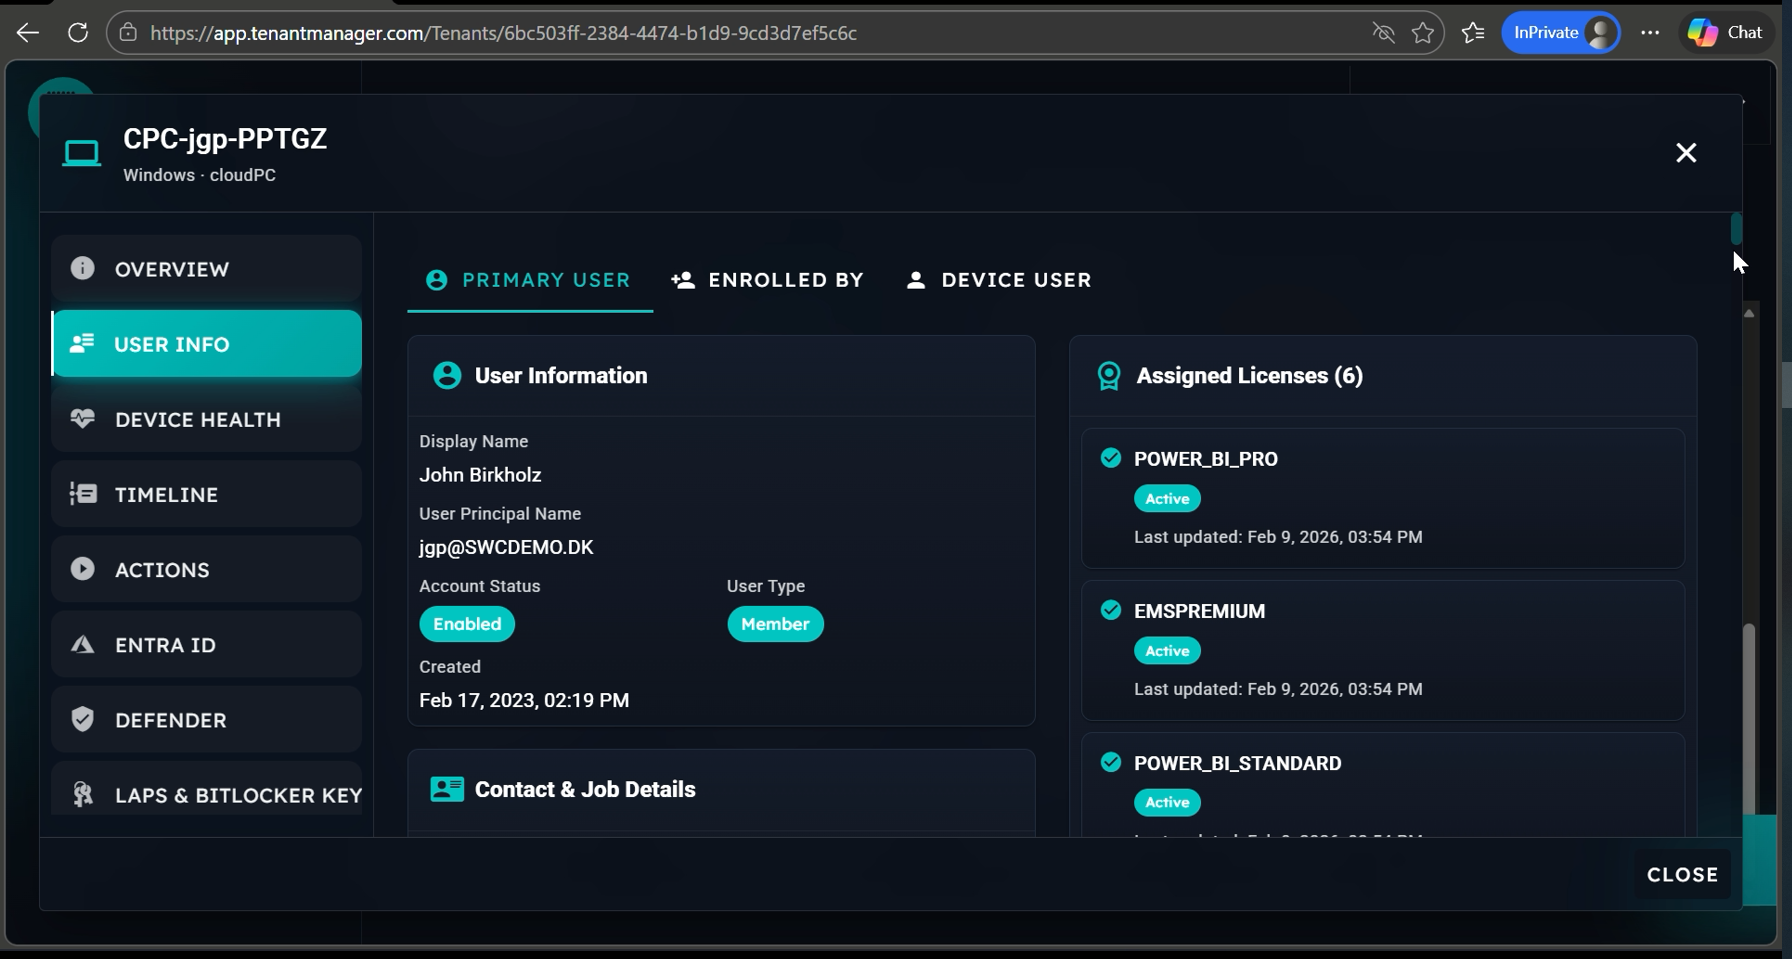Click the Device Health heartbeat icon

pos(82,419)
